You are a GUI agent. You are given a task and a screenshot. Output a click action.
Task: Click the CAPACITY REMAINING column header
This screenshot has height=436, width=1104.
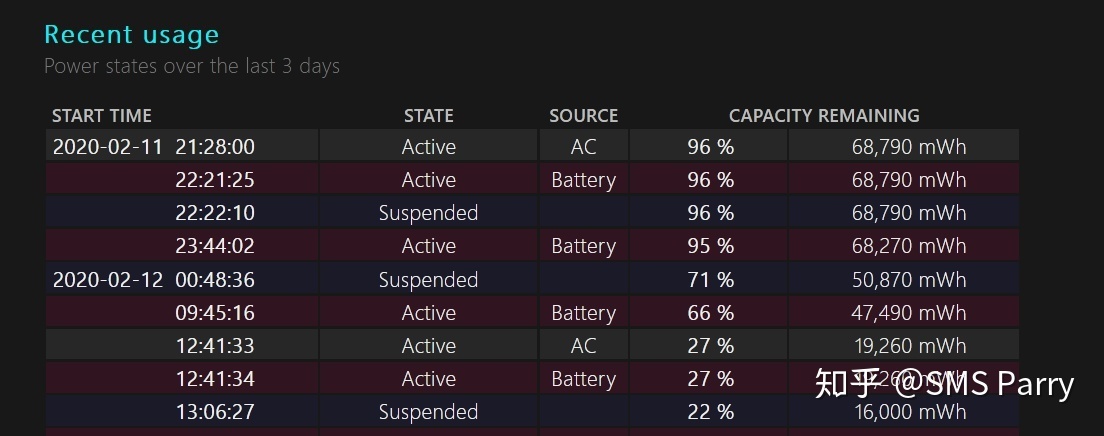(823, 116)
